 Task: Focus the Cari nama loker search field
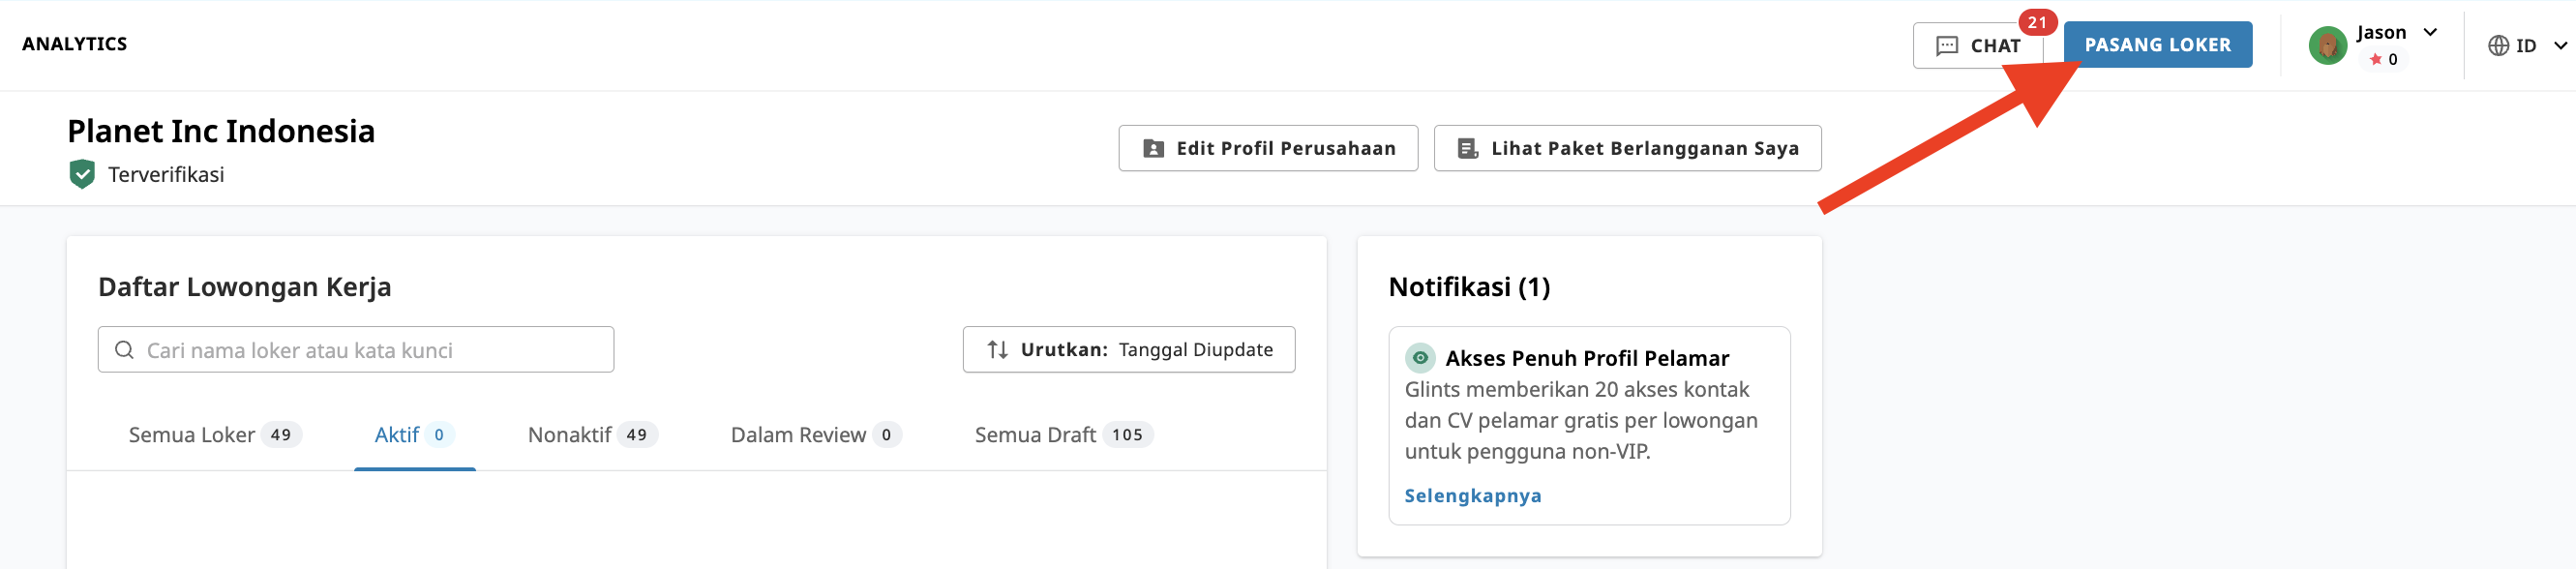(x=356, y=350)
